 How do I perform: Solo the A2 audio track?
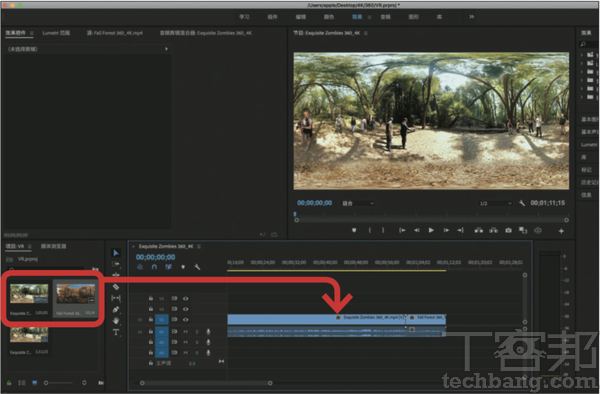pyautogui.click(x=197, y=342)
